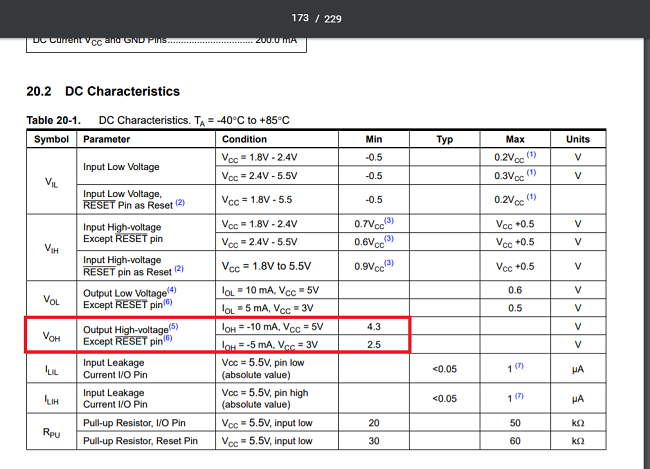Click the VIH symbol cell

[x=51, y=248]
